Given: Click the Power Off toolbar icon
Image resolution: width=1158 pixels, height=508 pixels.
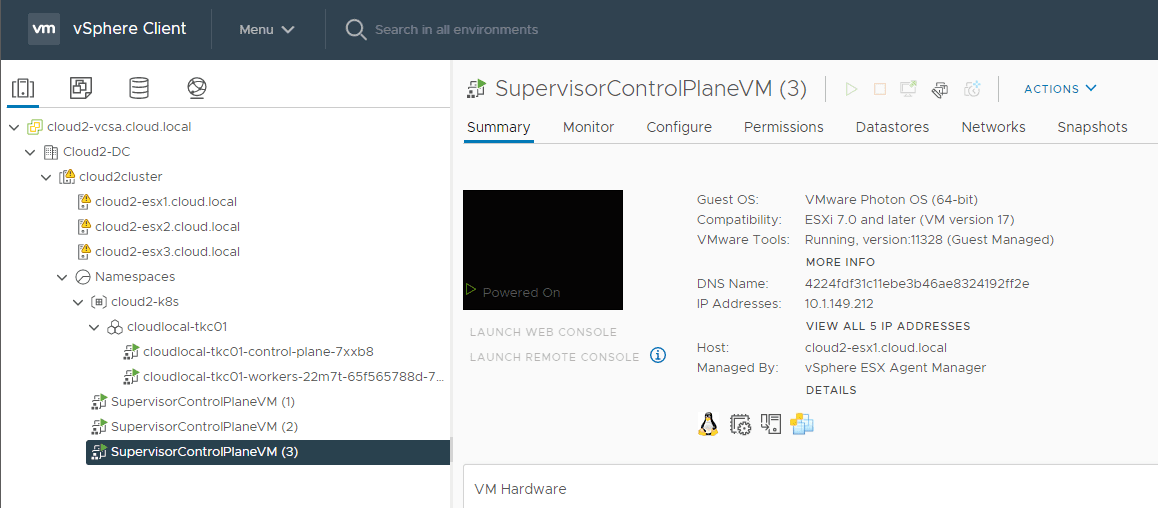Looking at the screenshot, I should [x=880, y=89].
